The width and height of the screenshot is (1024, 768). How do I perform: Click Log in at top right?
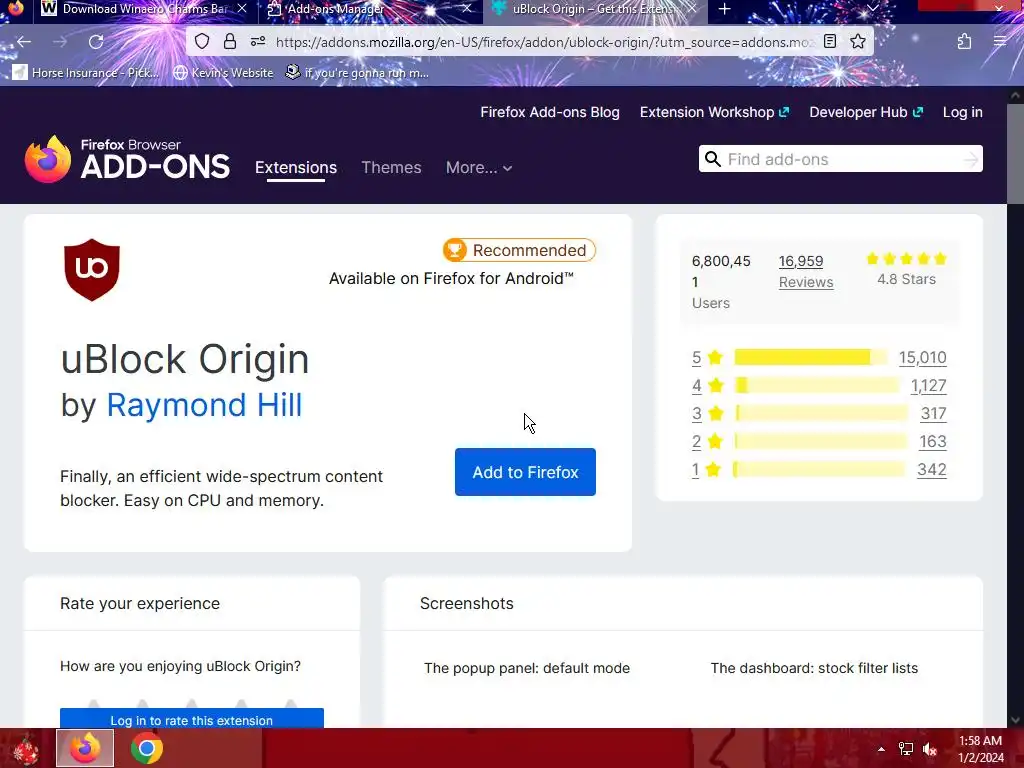click(x=963, y=112)
